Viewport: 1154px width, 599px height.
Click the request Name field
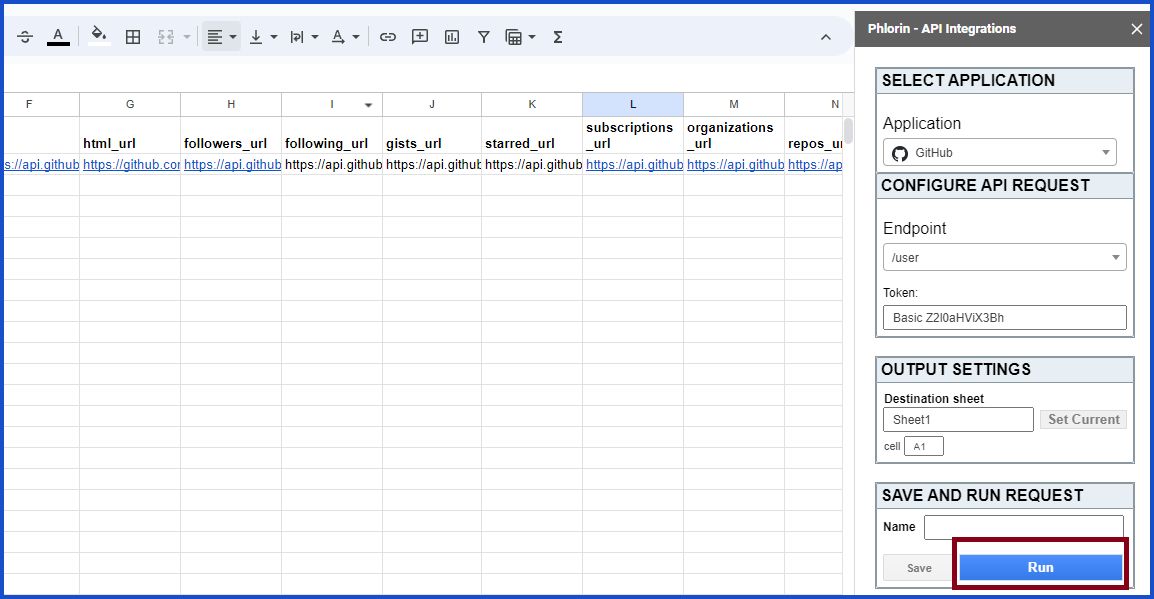pos(1024,527)
